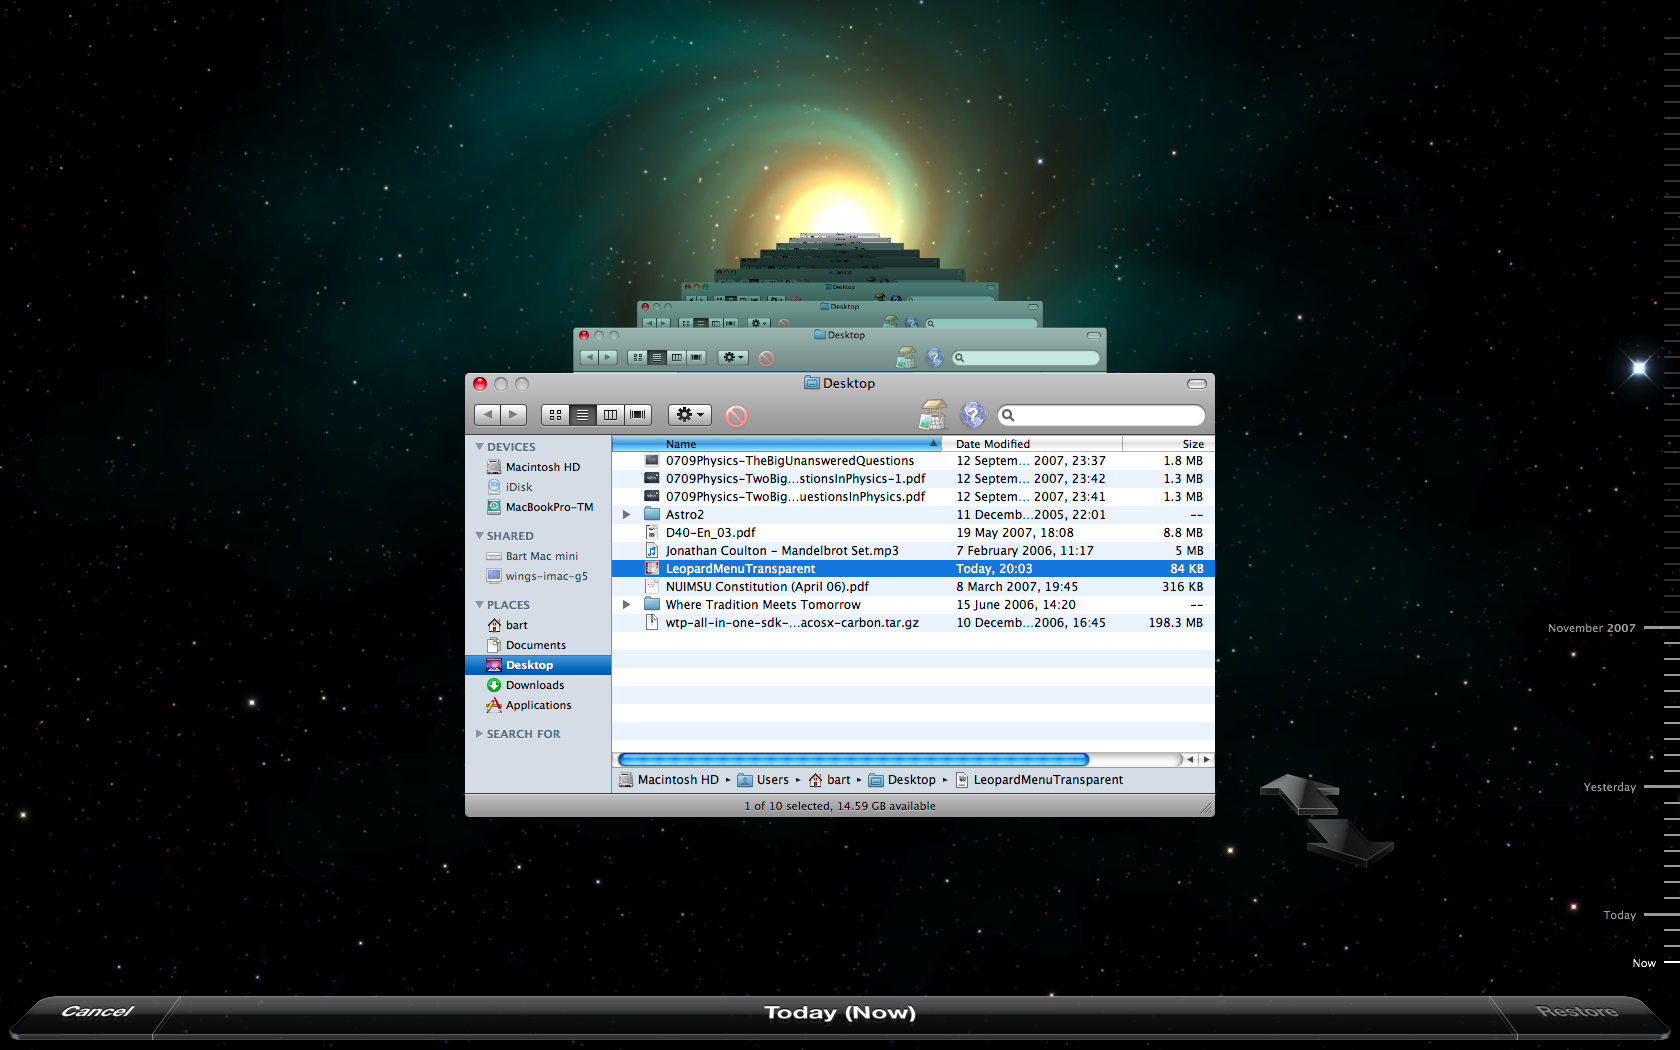Click the red prohibited toolbar icon
The height and width of the screenshot is (1050, 1680).
(736, 415)
